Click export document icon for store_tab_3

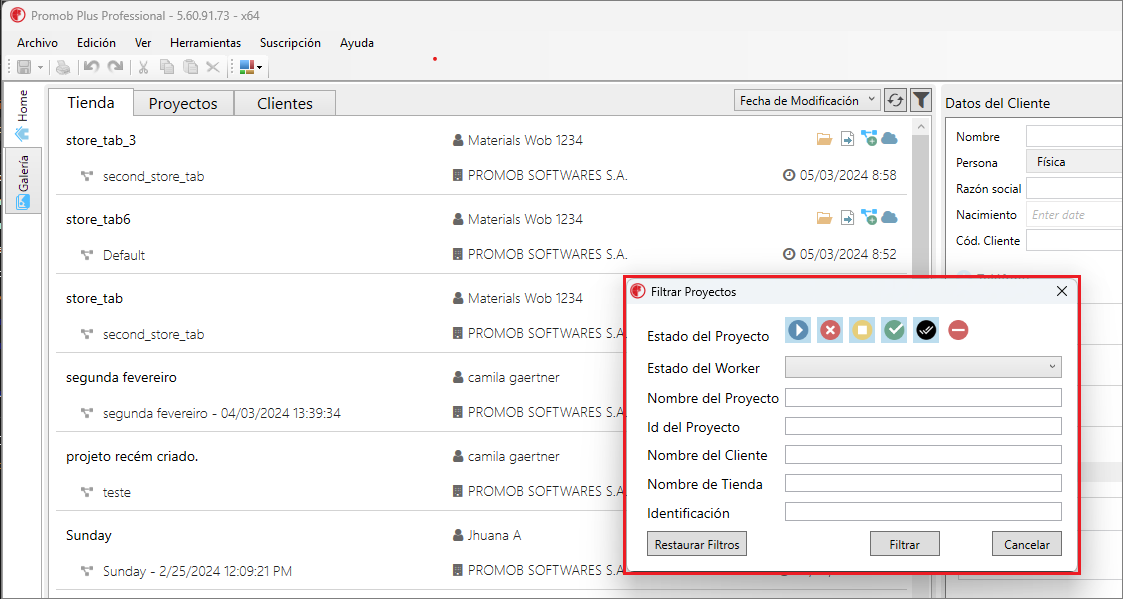click(847, 139)
